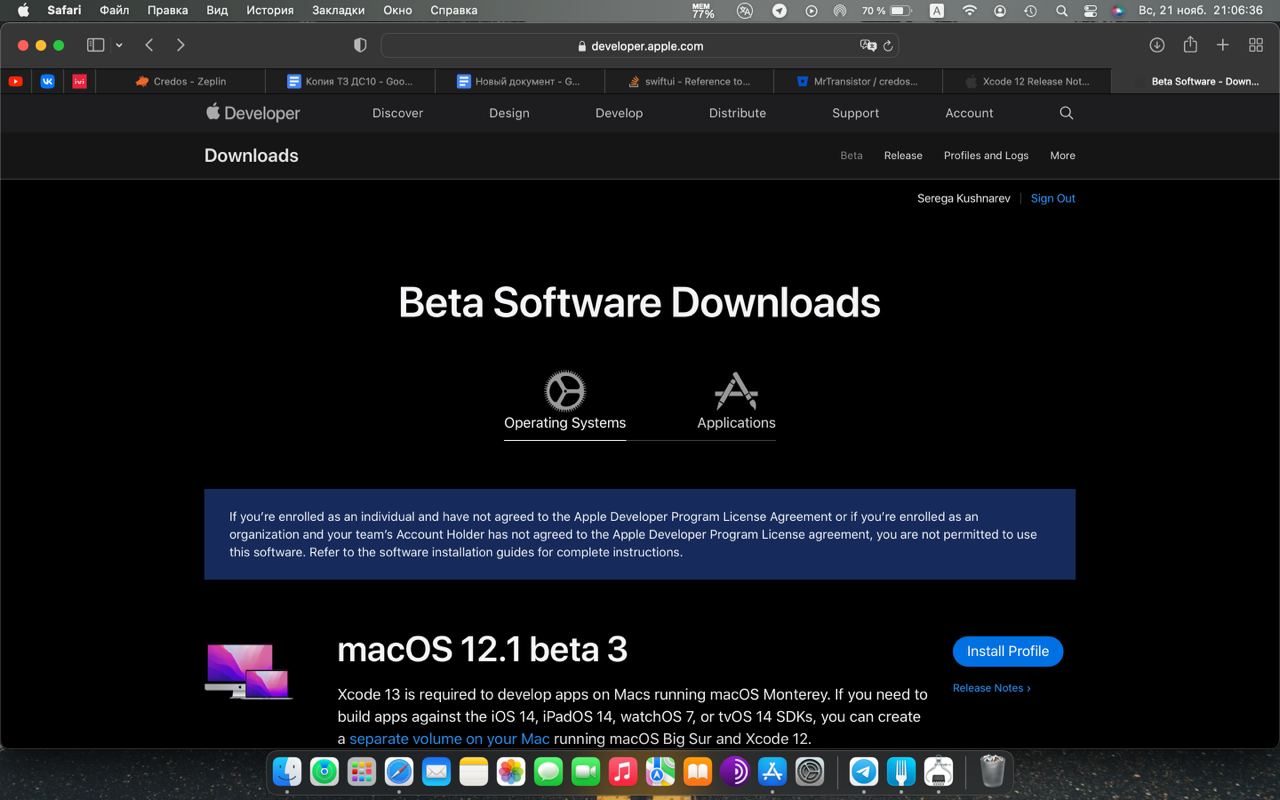Open Finder from the Dock
Screen dimensions: 1280x800
287,771
